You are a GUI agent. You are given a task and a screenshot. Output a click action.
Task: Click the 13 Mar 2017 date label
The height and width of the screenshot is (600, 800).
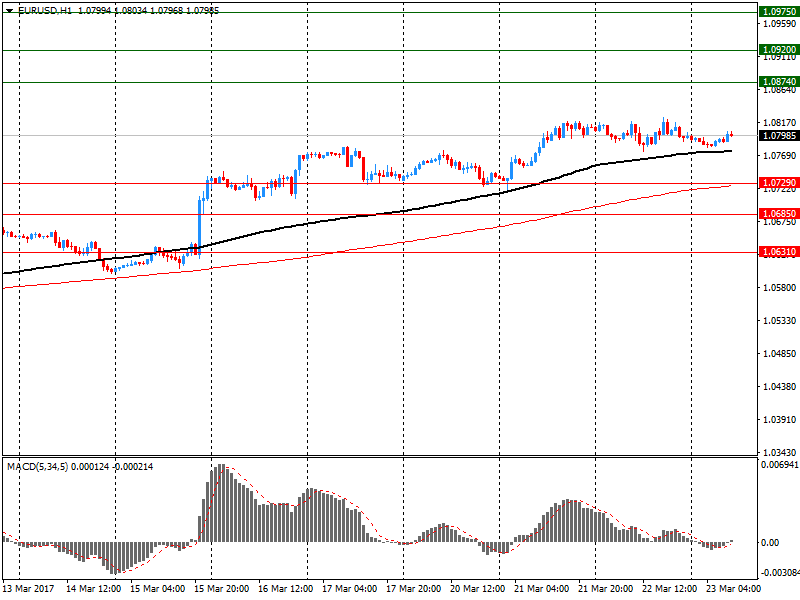tap(28, 589)
